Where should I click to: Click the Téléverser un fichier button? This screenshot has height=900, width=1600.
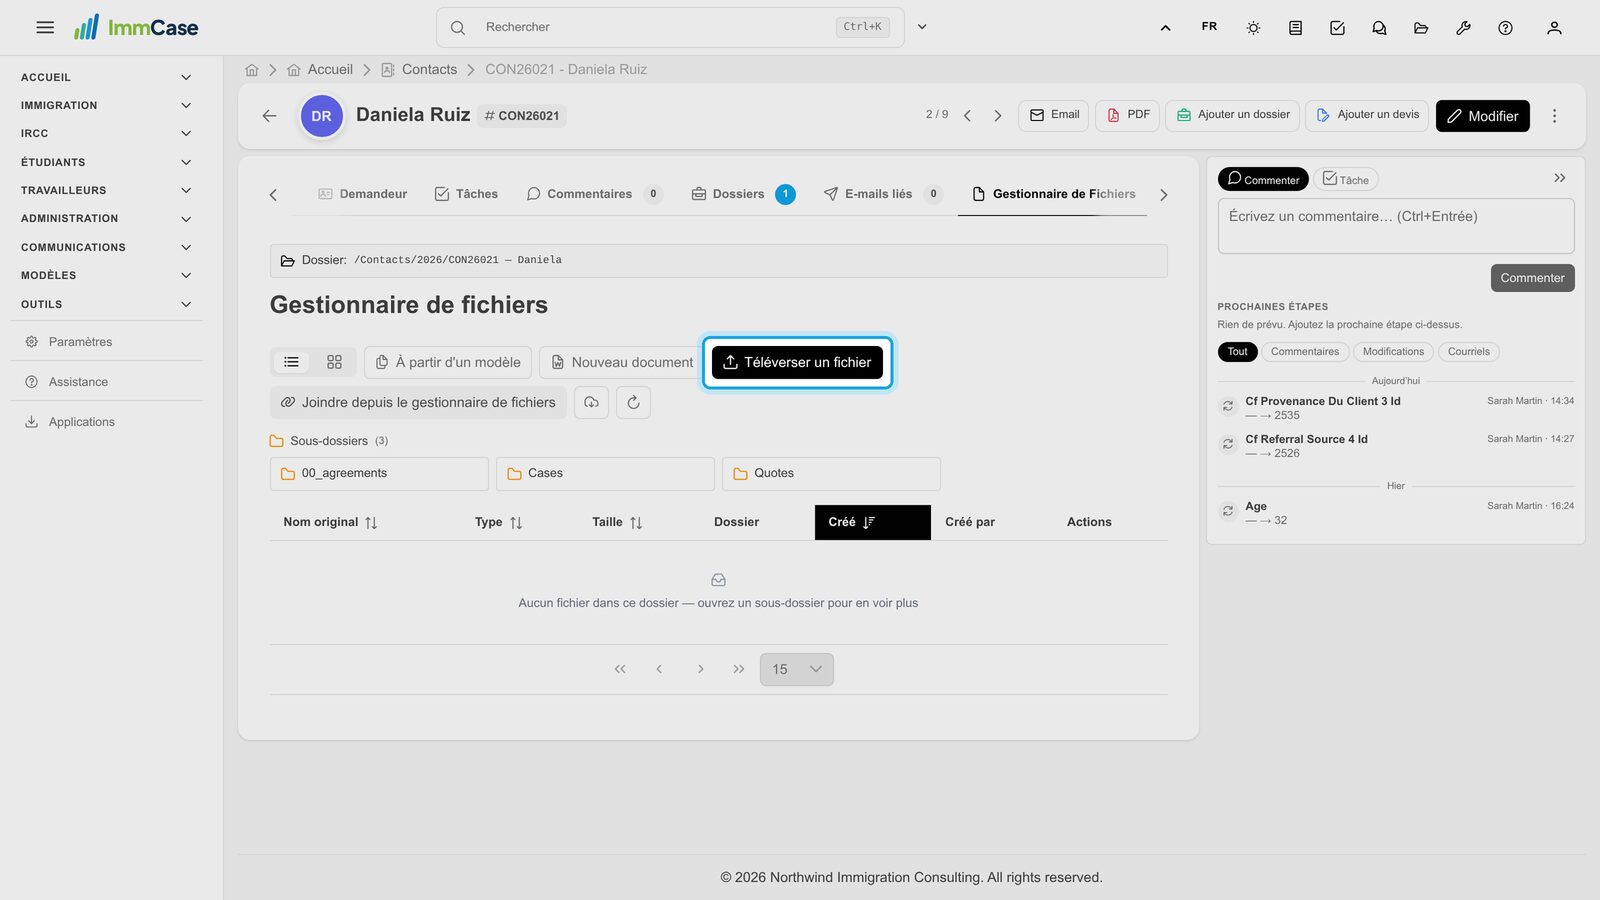[797, 362]
